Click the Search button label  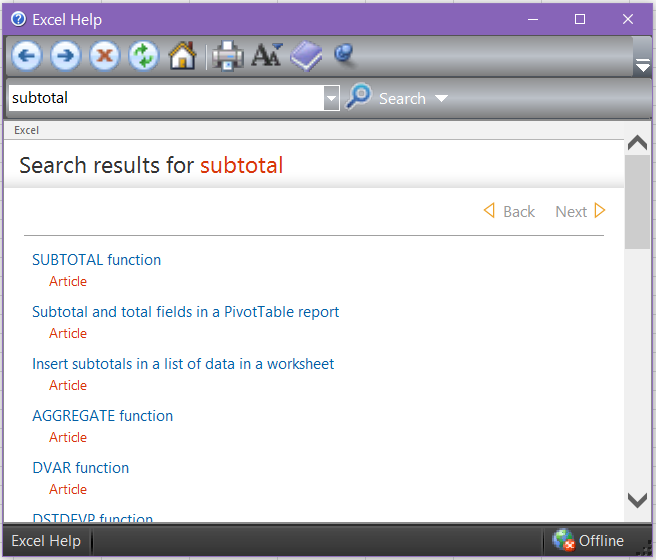[x=402, y=99]
